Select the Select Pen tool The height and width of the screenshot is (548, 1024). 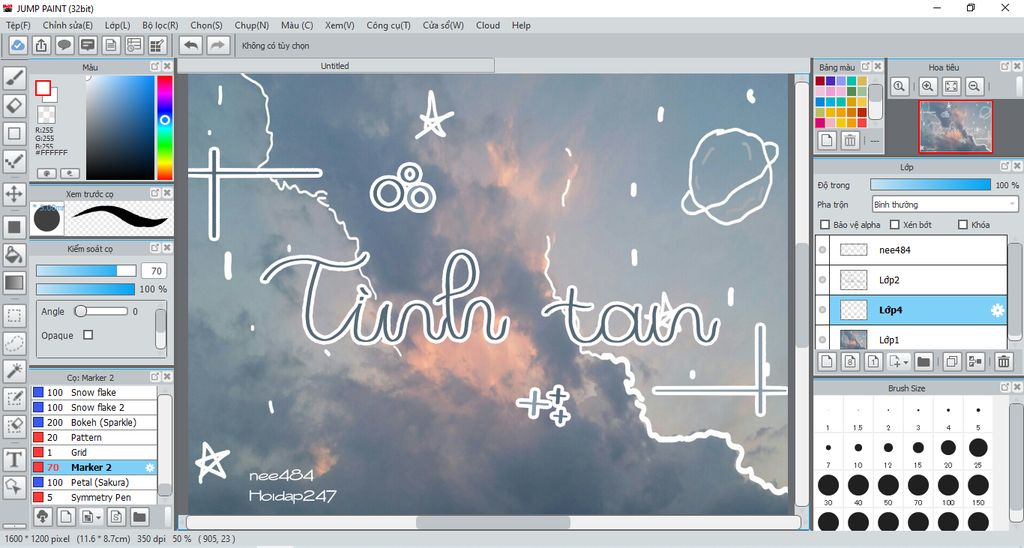pos(14,398)
